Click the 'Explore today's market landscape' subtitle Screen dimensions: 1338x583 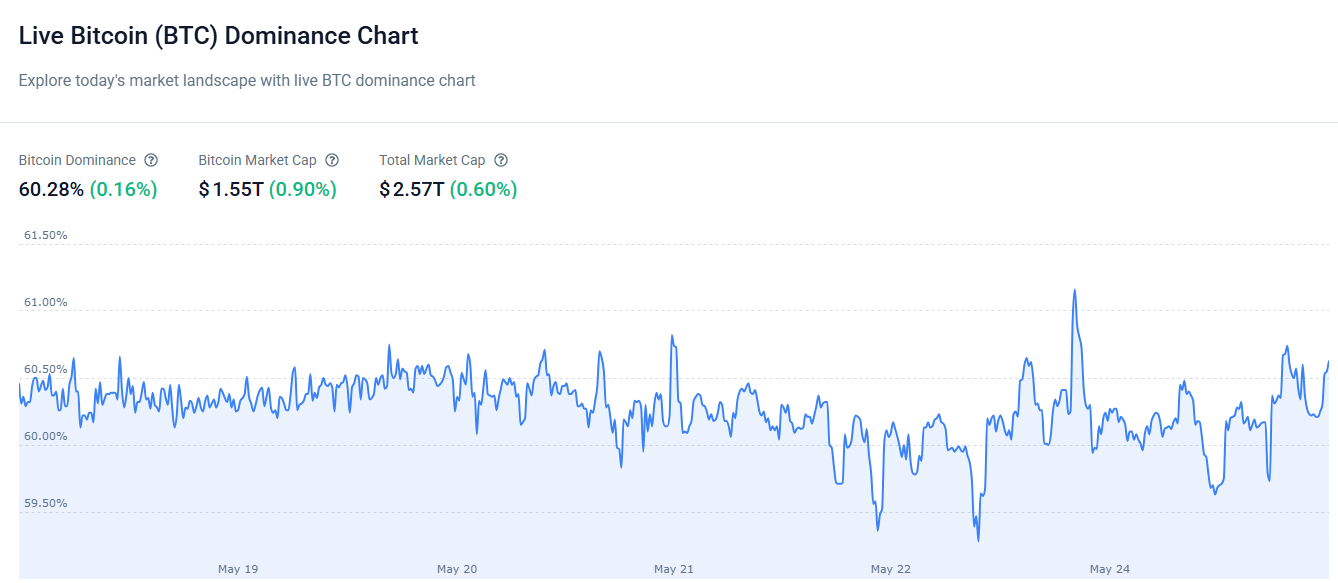247,80
